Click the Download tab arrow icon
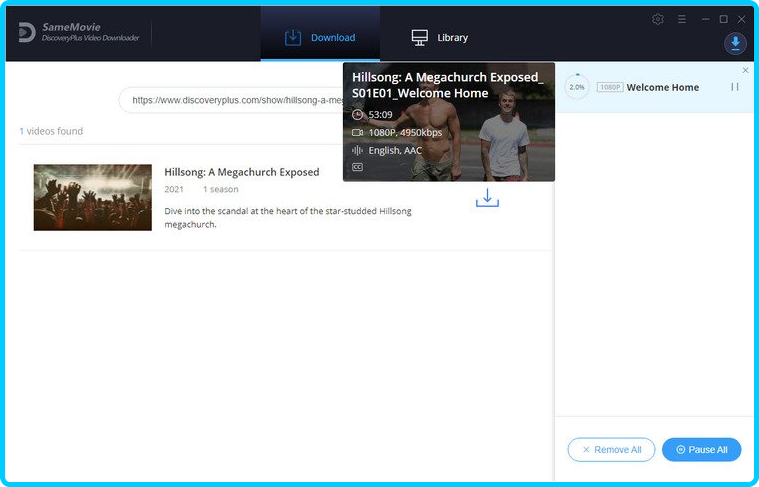 tap(293, 37)
